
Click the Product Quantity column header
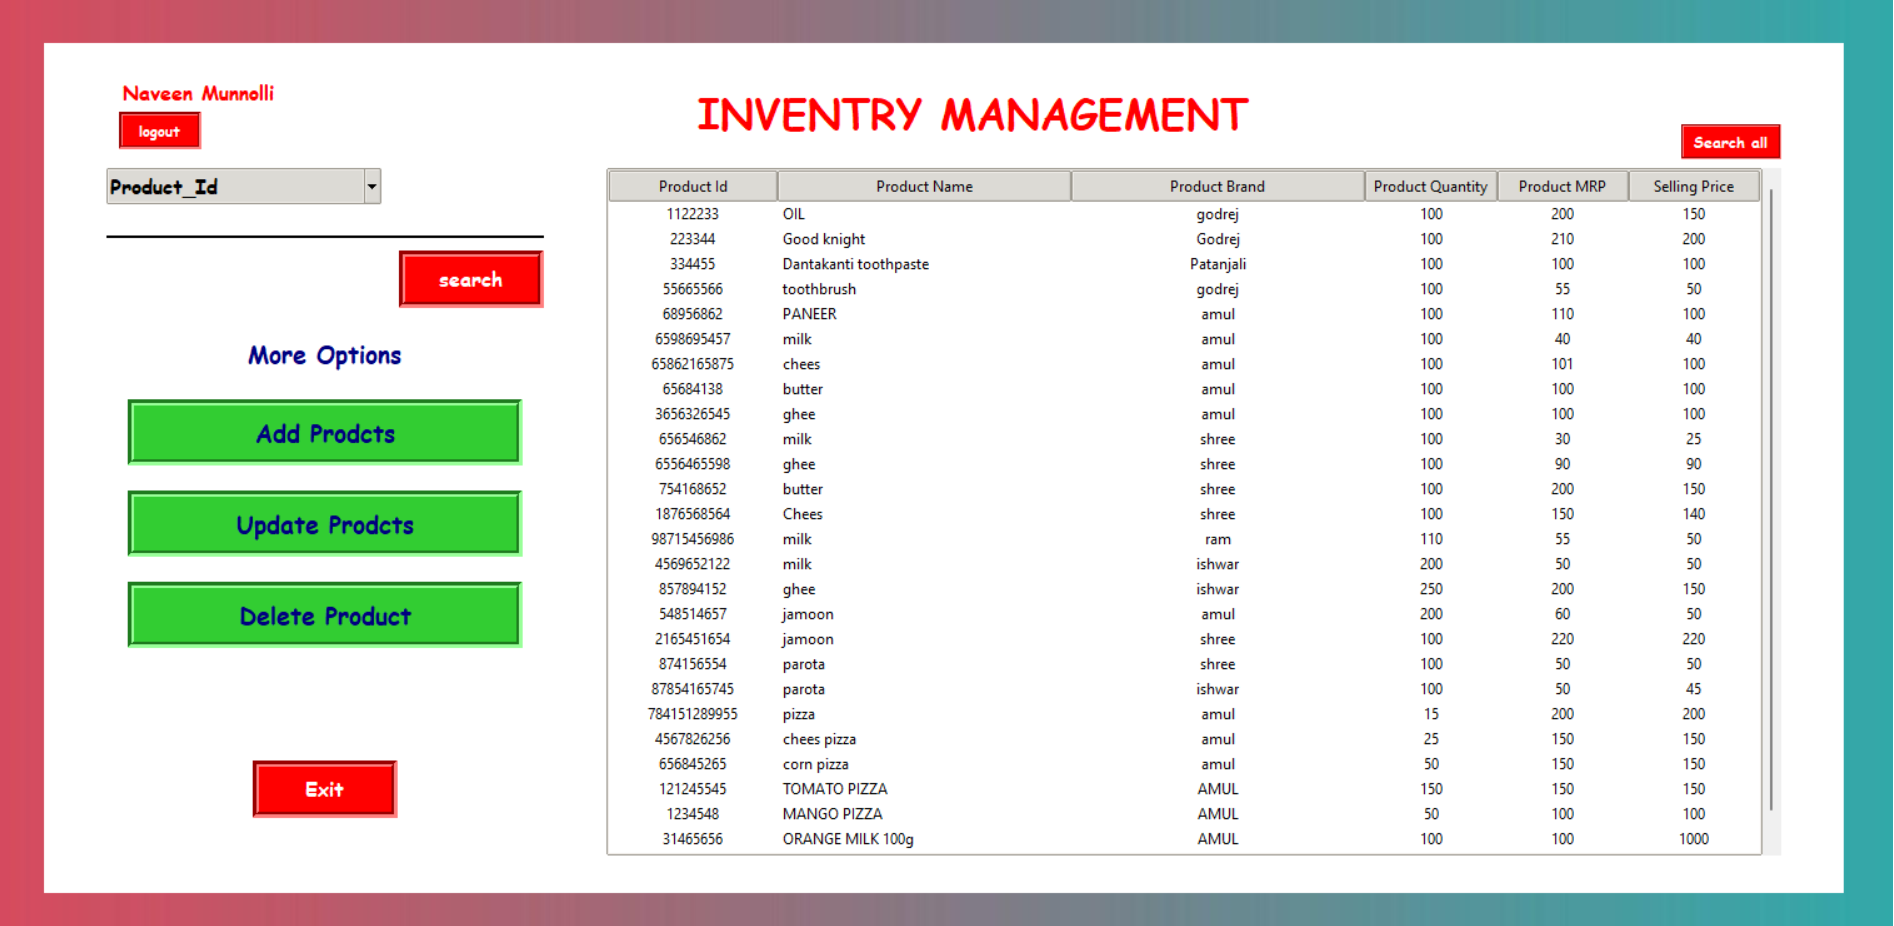[1430, 186]
